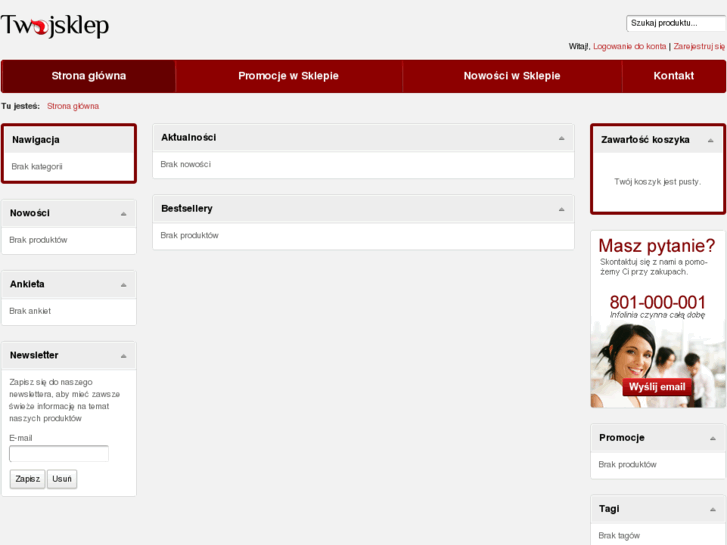727x545 pixels.
Task: Collapse the Nowości panel arrow
Action: tap(124, 213)
